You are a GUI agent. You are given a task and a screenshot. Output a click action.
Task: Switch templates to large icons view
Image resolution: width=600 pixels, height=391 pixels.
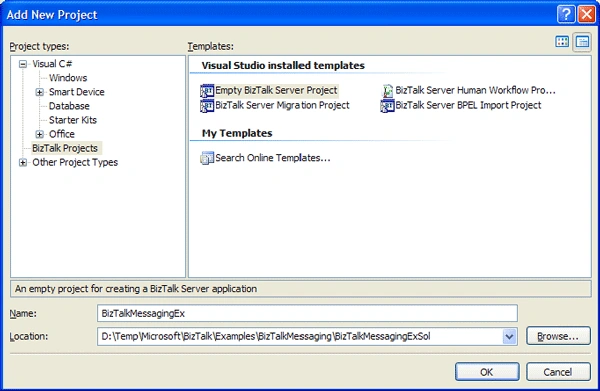[x=562, y=42]
